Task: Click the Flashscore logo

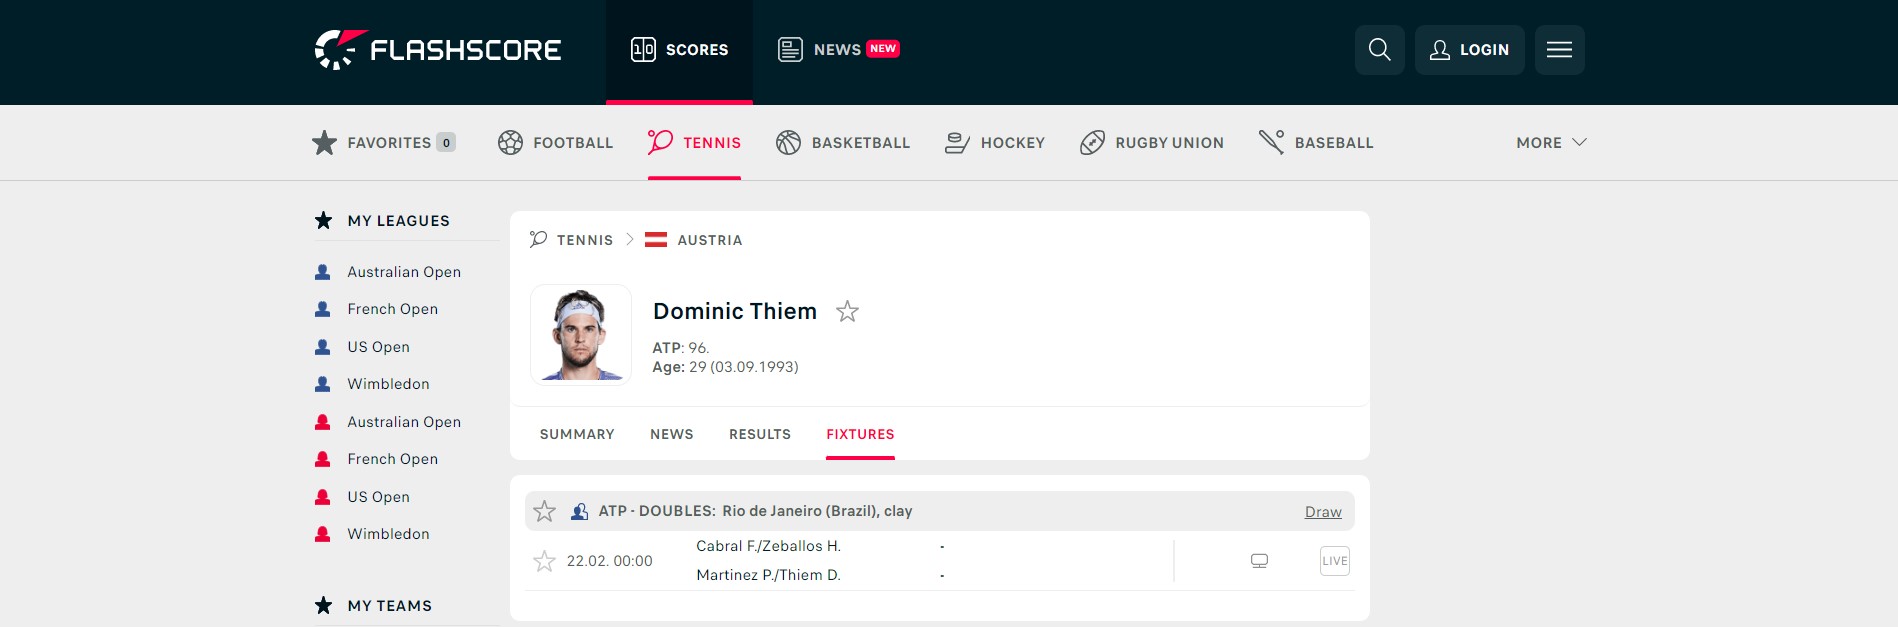Action: click(438, 50)
